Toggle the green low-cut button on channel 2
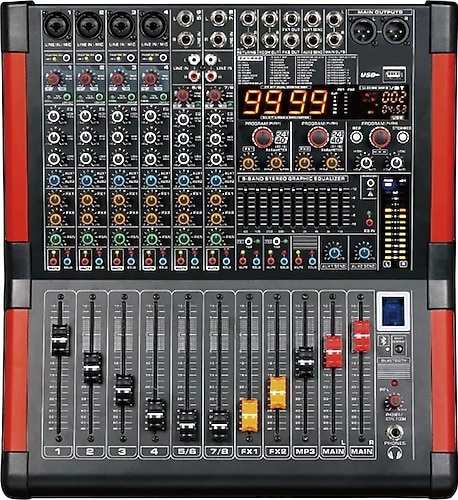This screenshot has height=500, width=458. tap(100, 97)
